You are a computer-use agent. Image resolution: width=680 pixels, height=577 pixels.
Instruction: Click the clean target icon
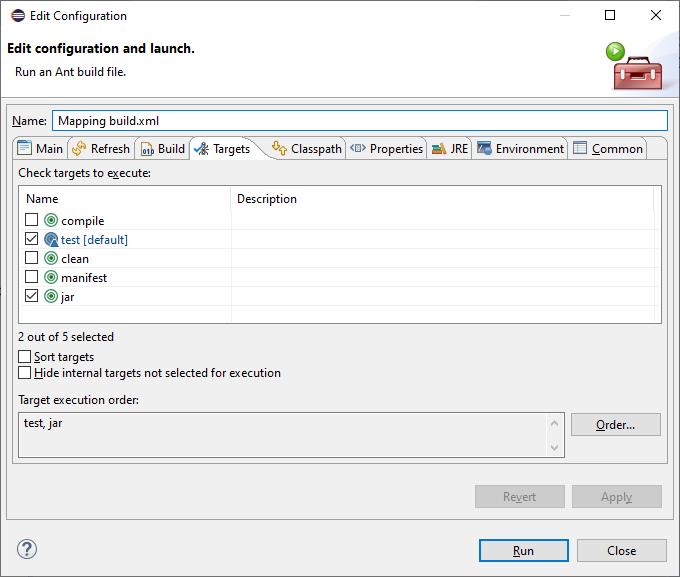[51, 259]
